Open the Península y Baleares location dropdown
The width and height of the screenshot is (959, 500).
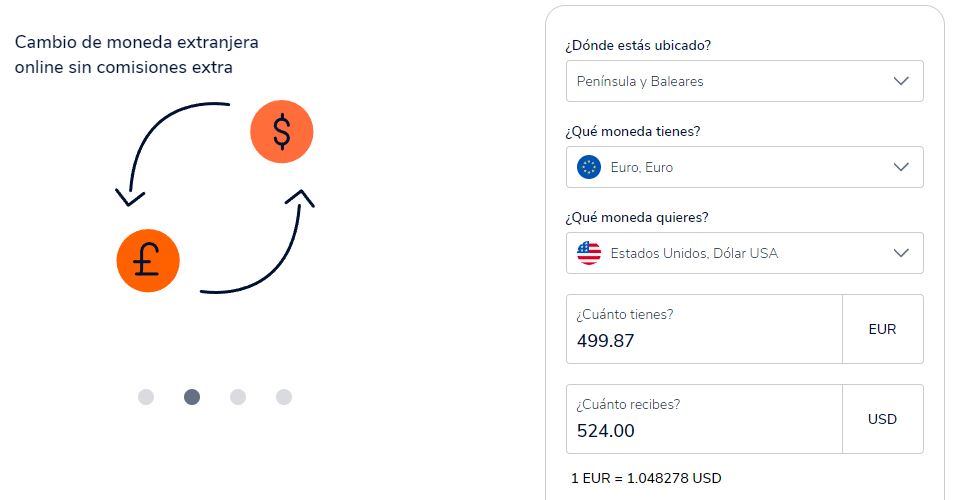point(744,81)
